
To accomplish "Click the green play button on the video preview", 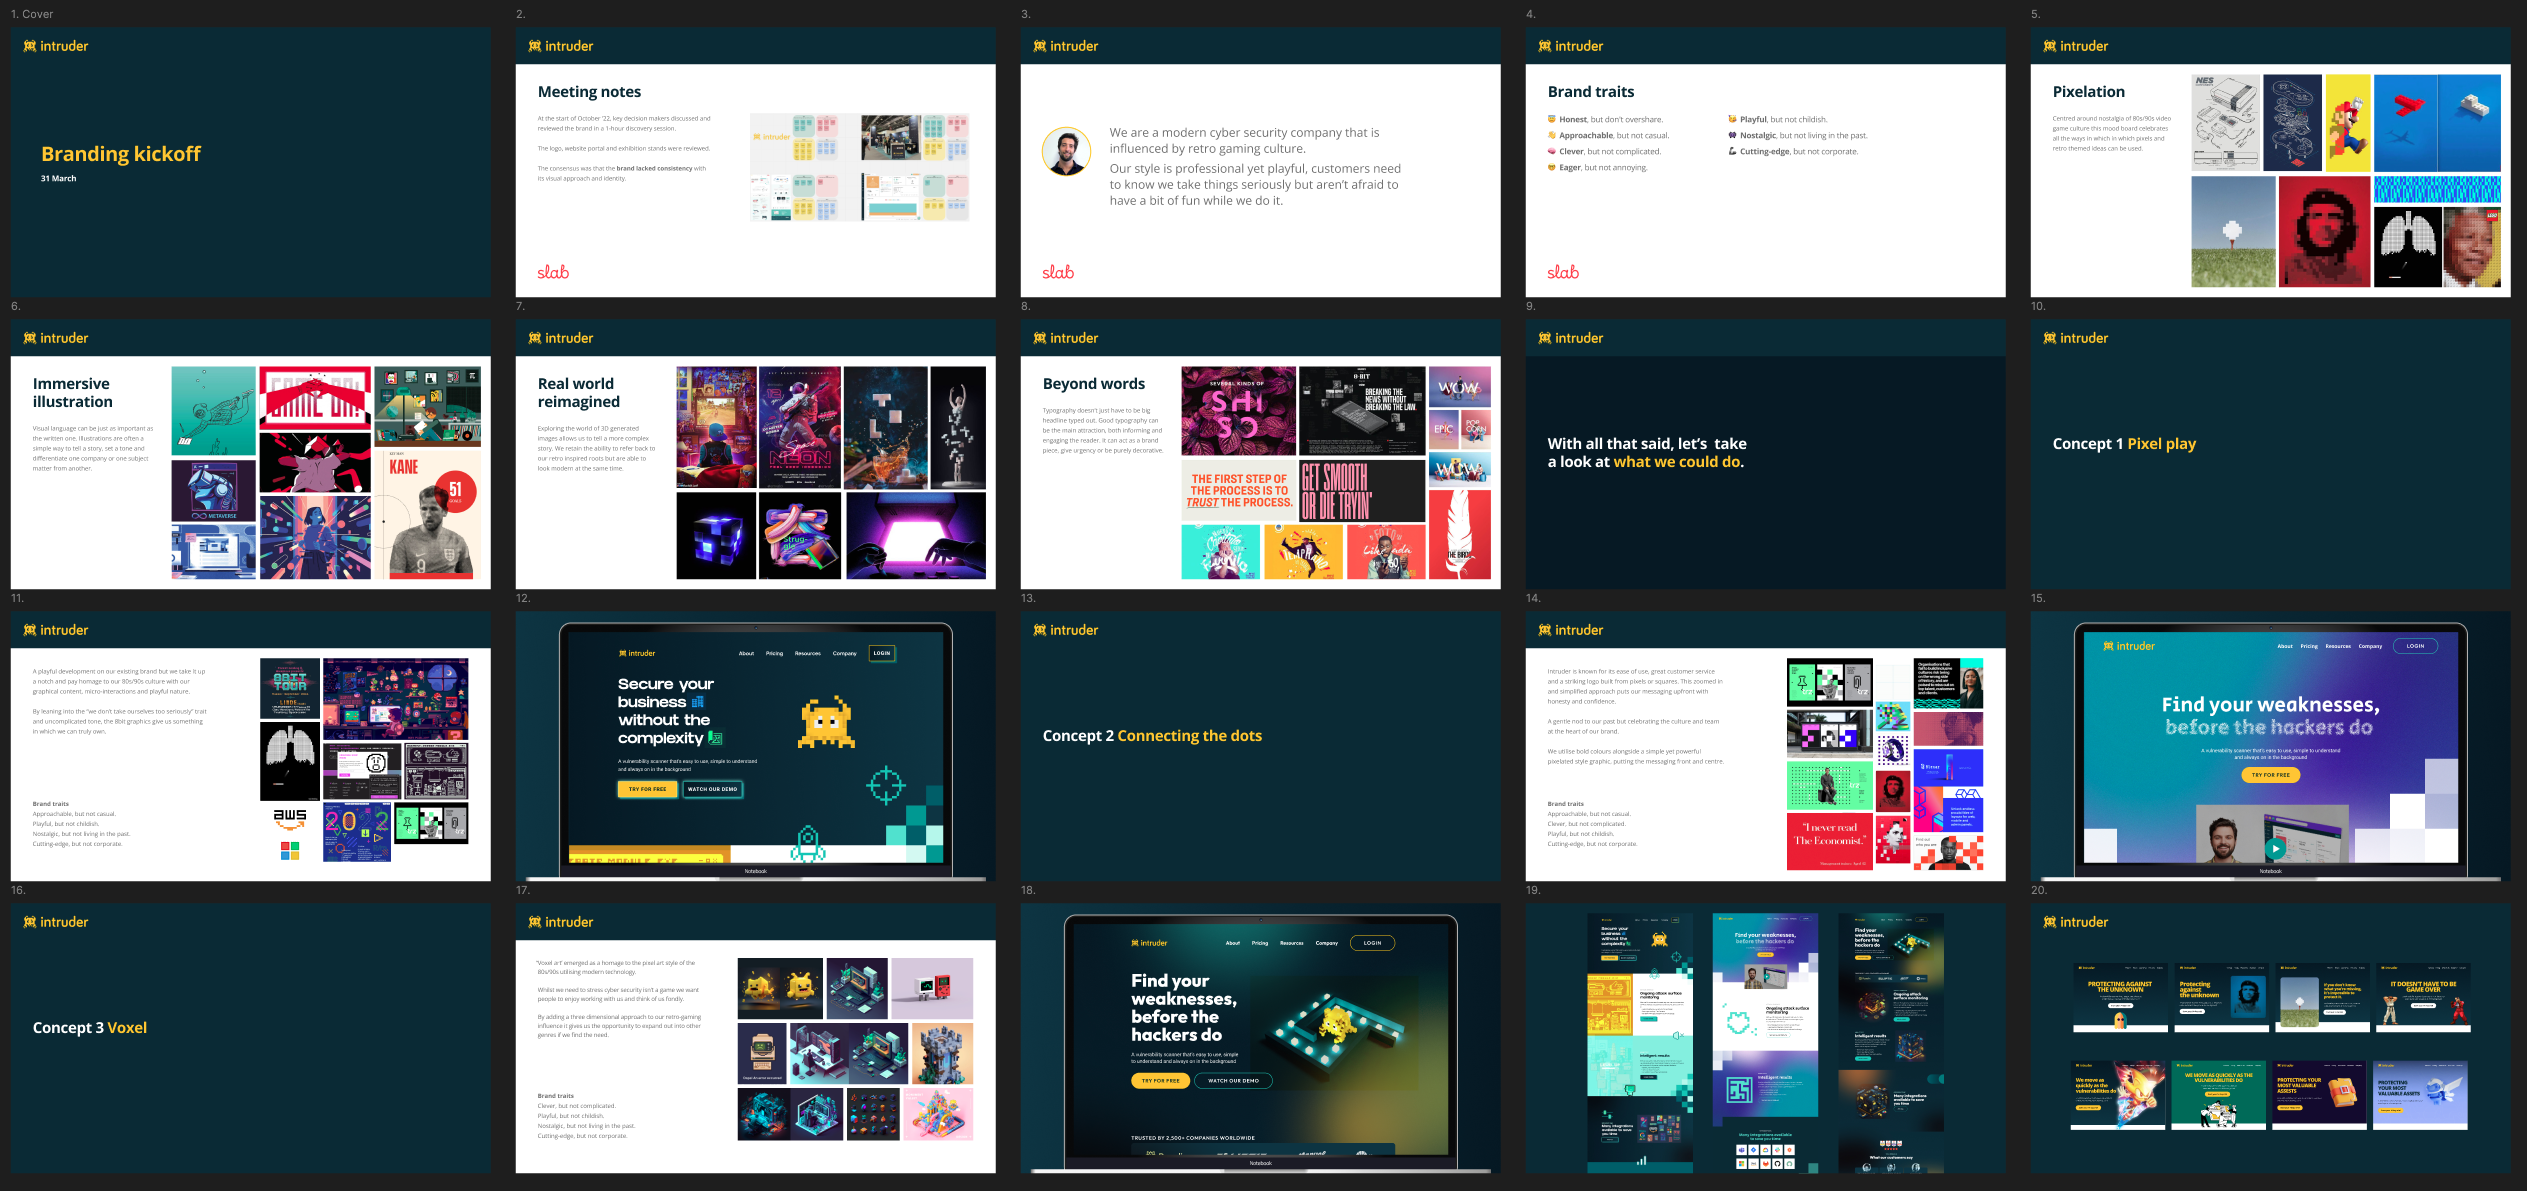I will tap(2275, 848).
